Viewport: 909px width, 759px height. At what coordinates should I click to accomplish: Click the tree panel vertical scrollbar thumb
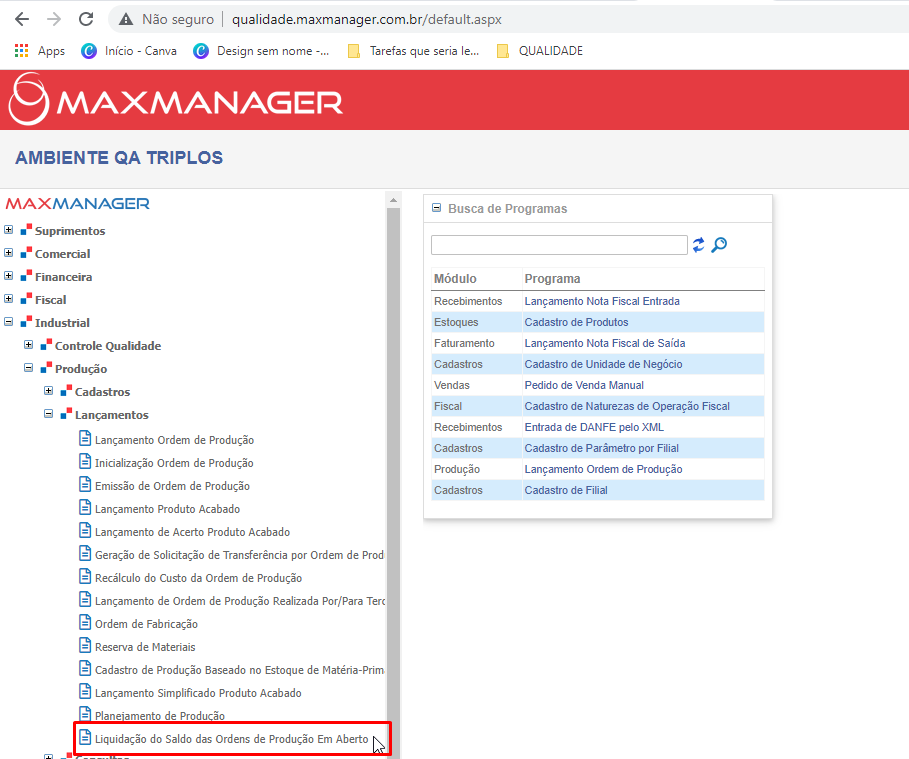click(x=394, y=483)
